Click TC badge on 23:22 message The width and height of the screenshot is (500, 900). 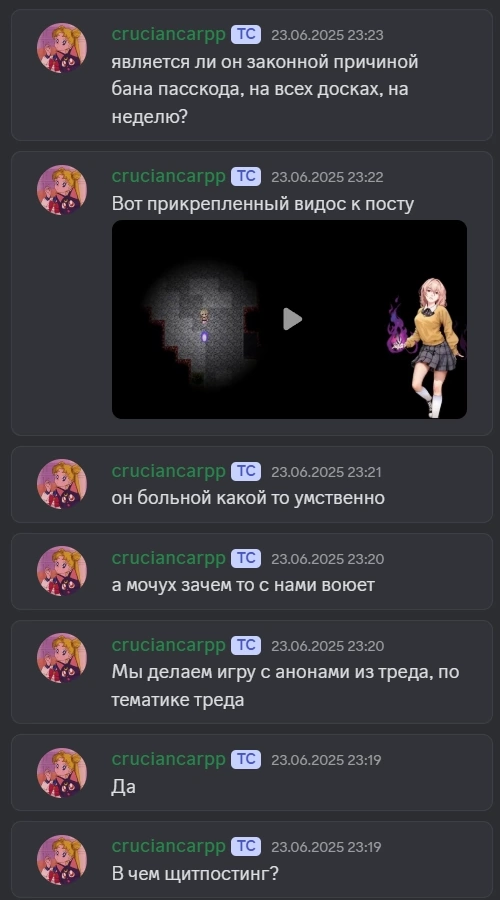(246, 177)
